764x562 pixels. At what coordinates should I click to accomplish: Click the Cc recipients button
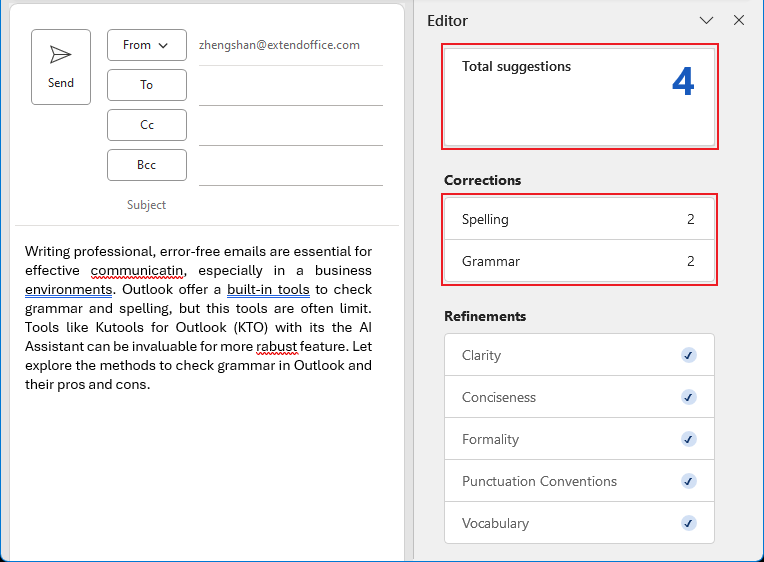(x=146, y=125)
